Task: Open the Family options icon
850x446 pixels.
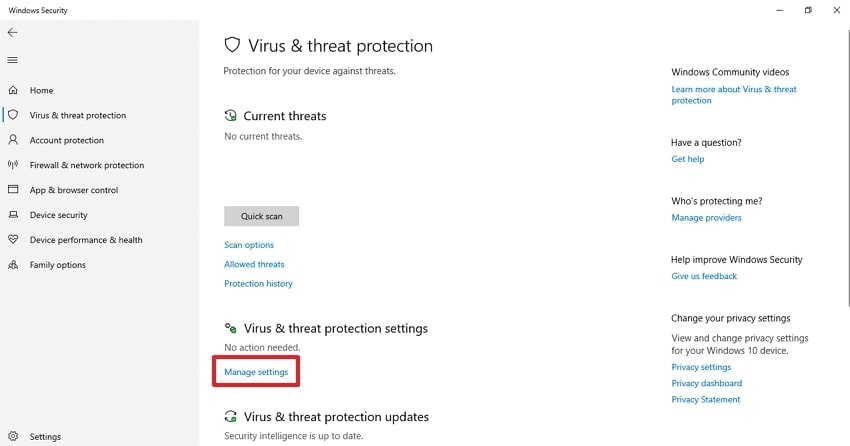Action: 13,265
